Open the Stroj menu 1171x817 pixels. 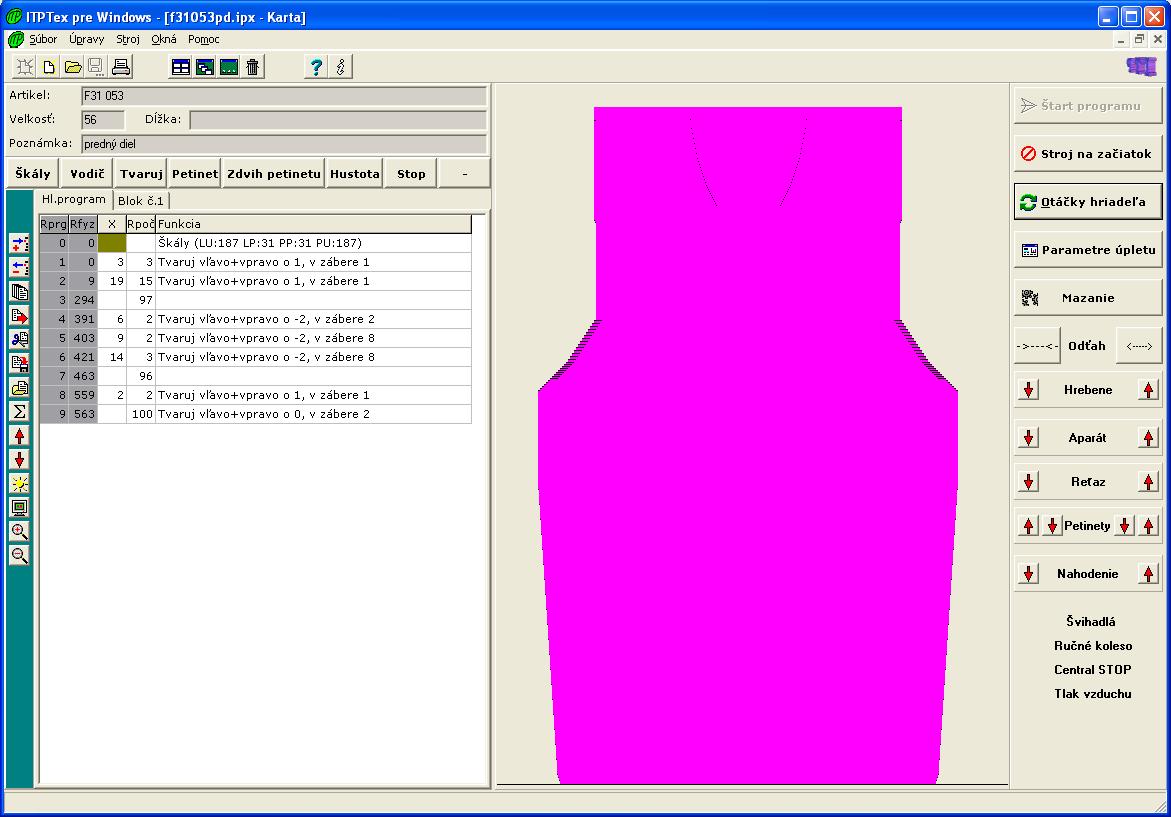[128, 40]
